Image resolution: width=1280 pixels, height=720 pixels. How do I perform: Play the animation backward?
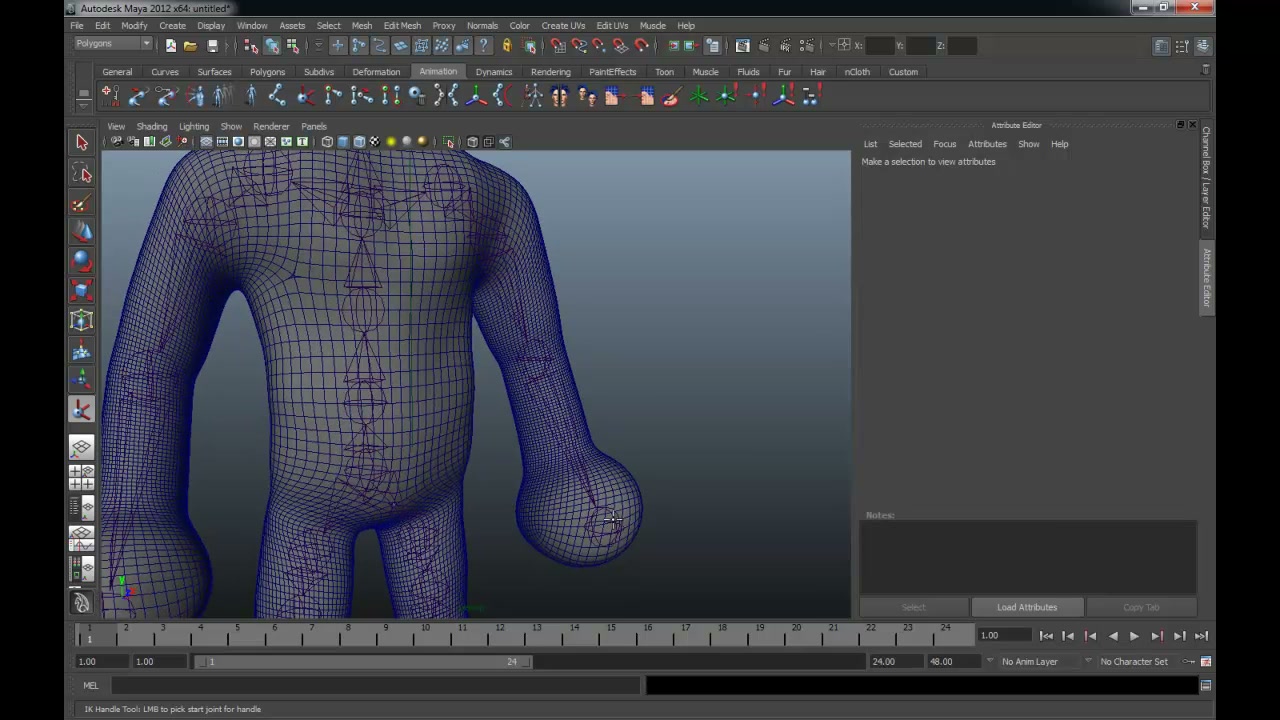coord(1112,636)
